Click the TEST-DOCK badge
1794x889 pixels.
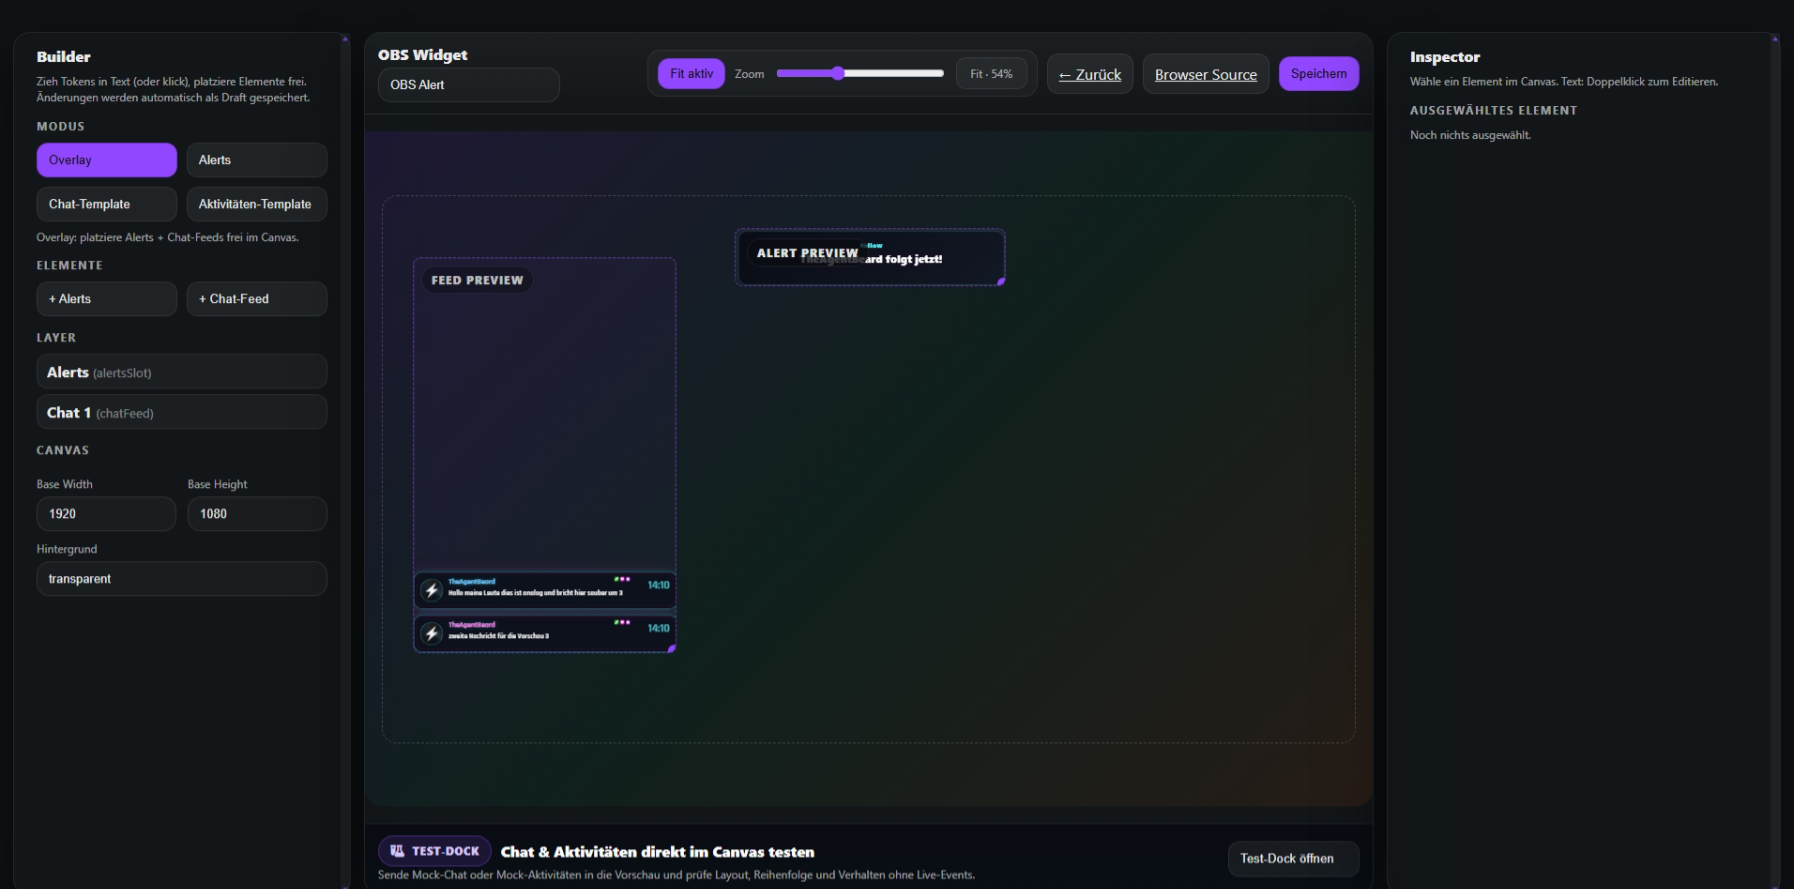pyautogui.click(x=435, y=851)
